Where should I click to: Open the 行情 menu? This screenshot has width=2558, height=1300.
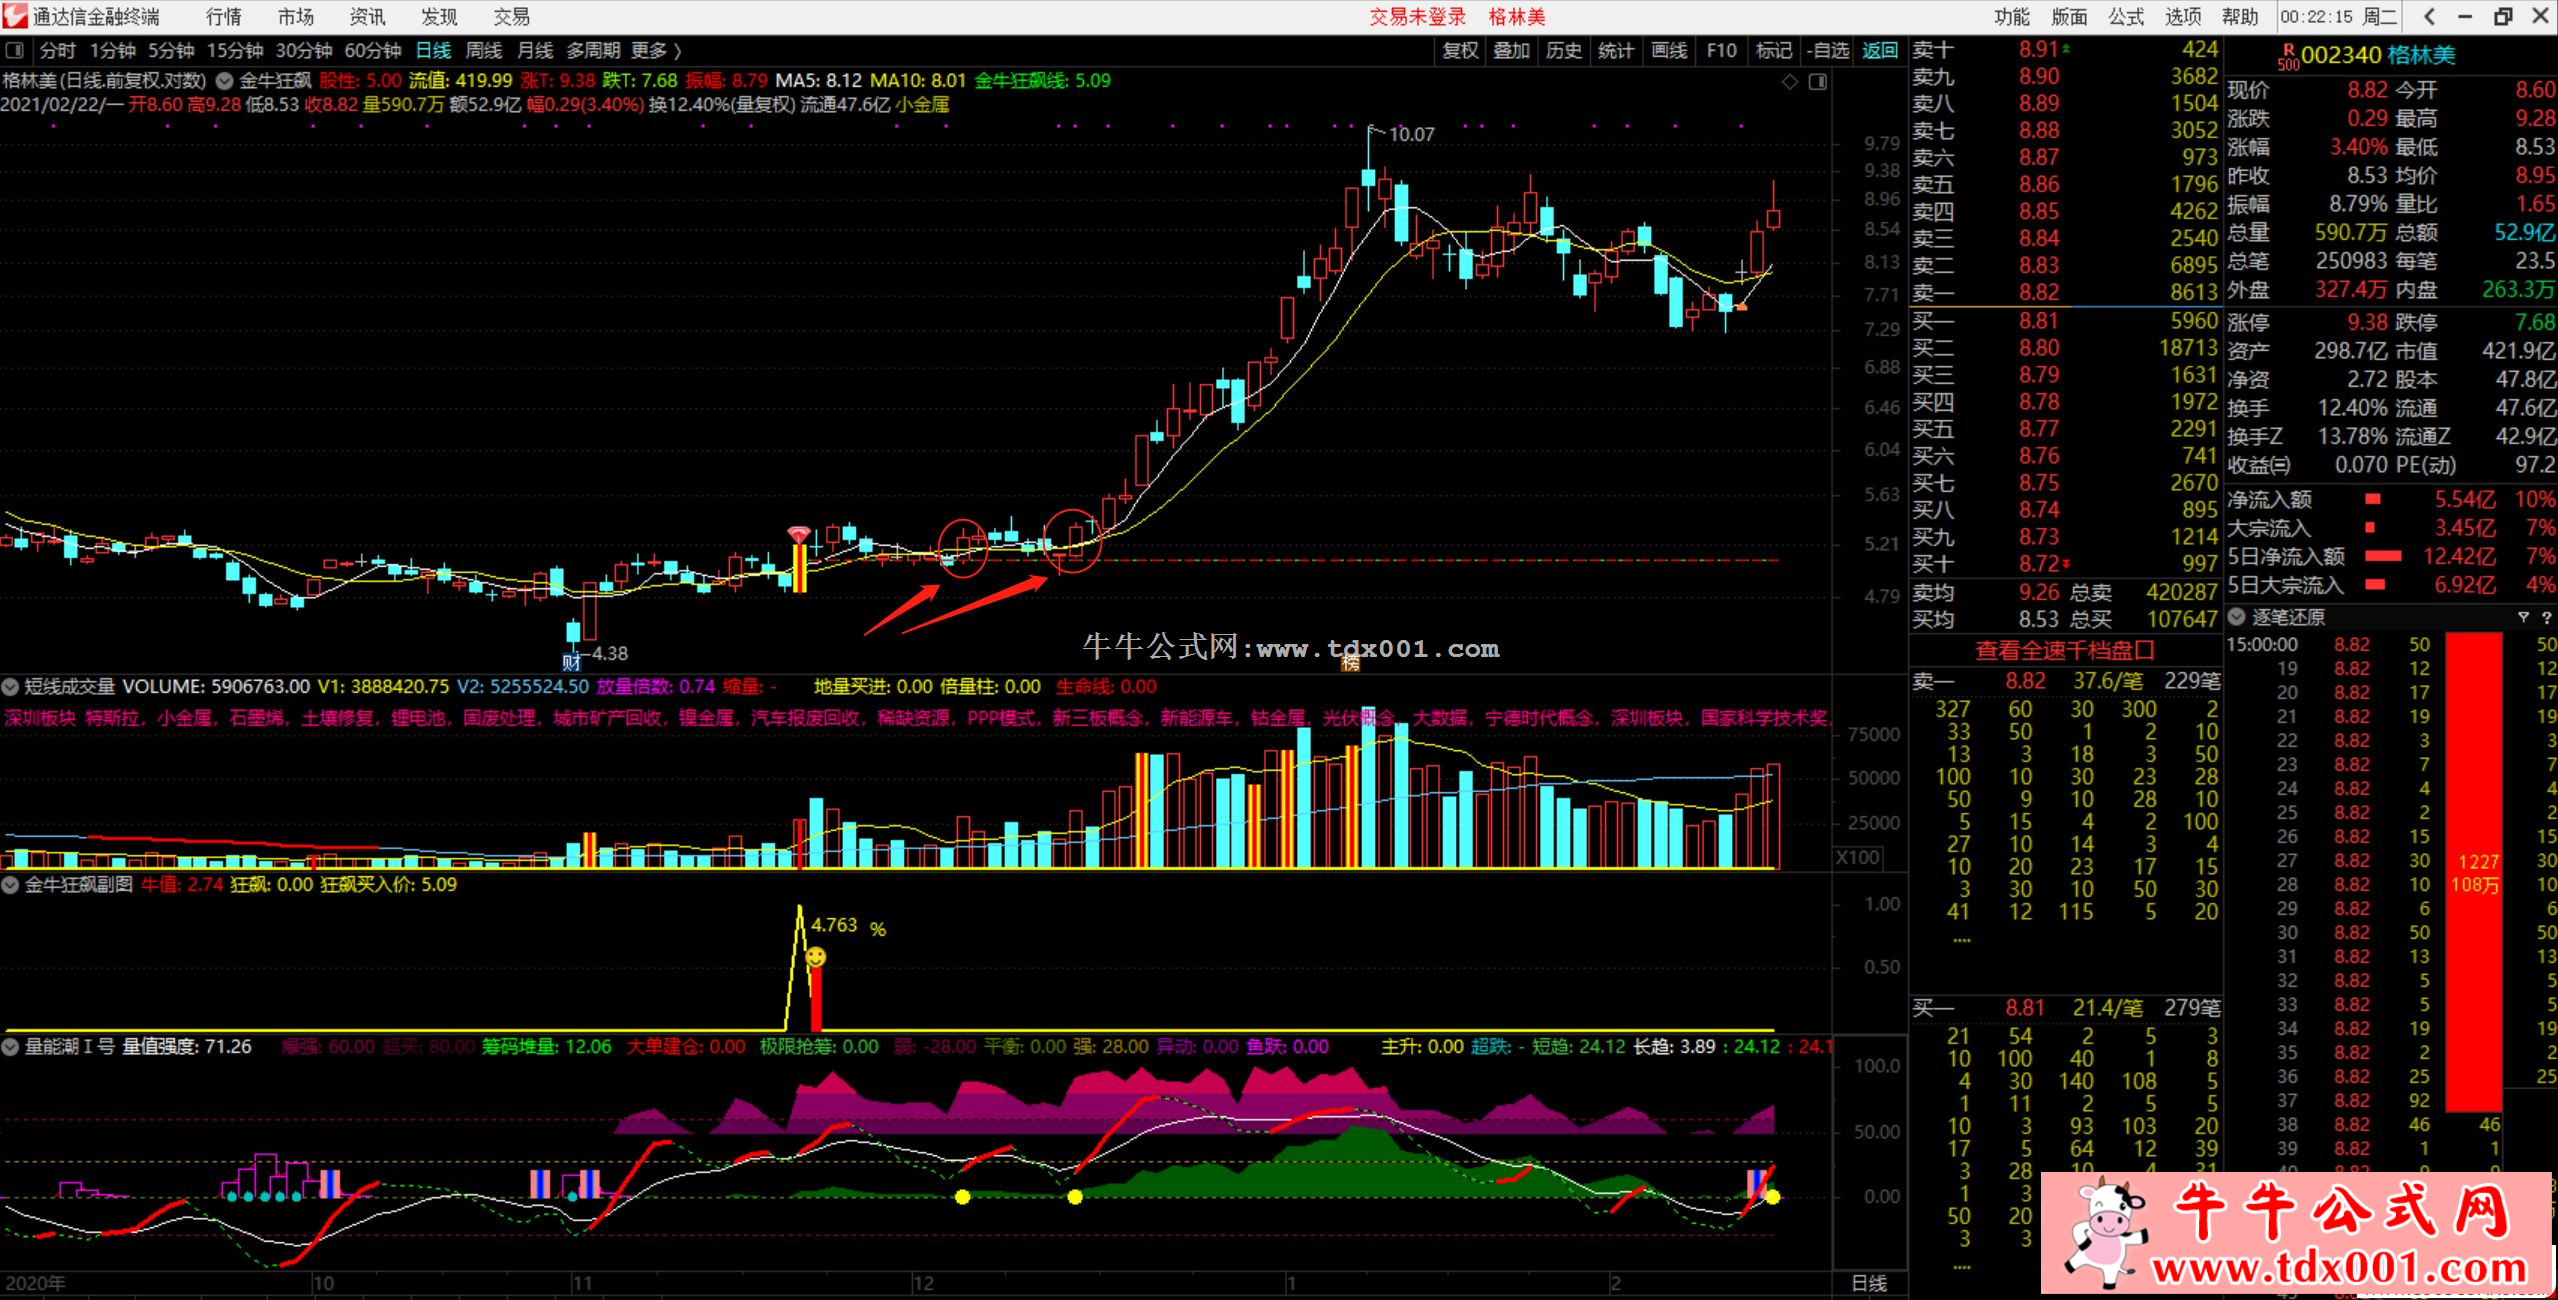coord(223,16)
